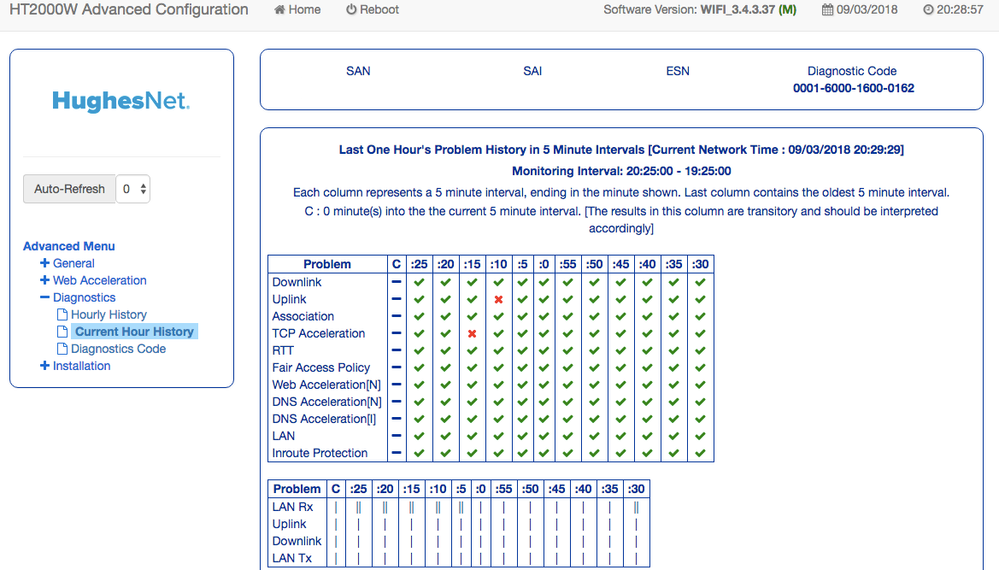Viewport: 999px width, 570px height.
Task: Open the Hourly History page
Action: pos(108,315)
